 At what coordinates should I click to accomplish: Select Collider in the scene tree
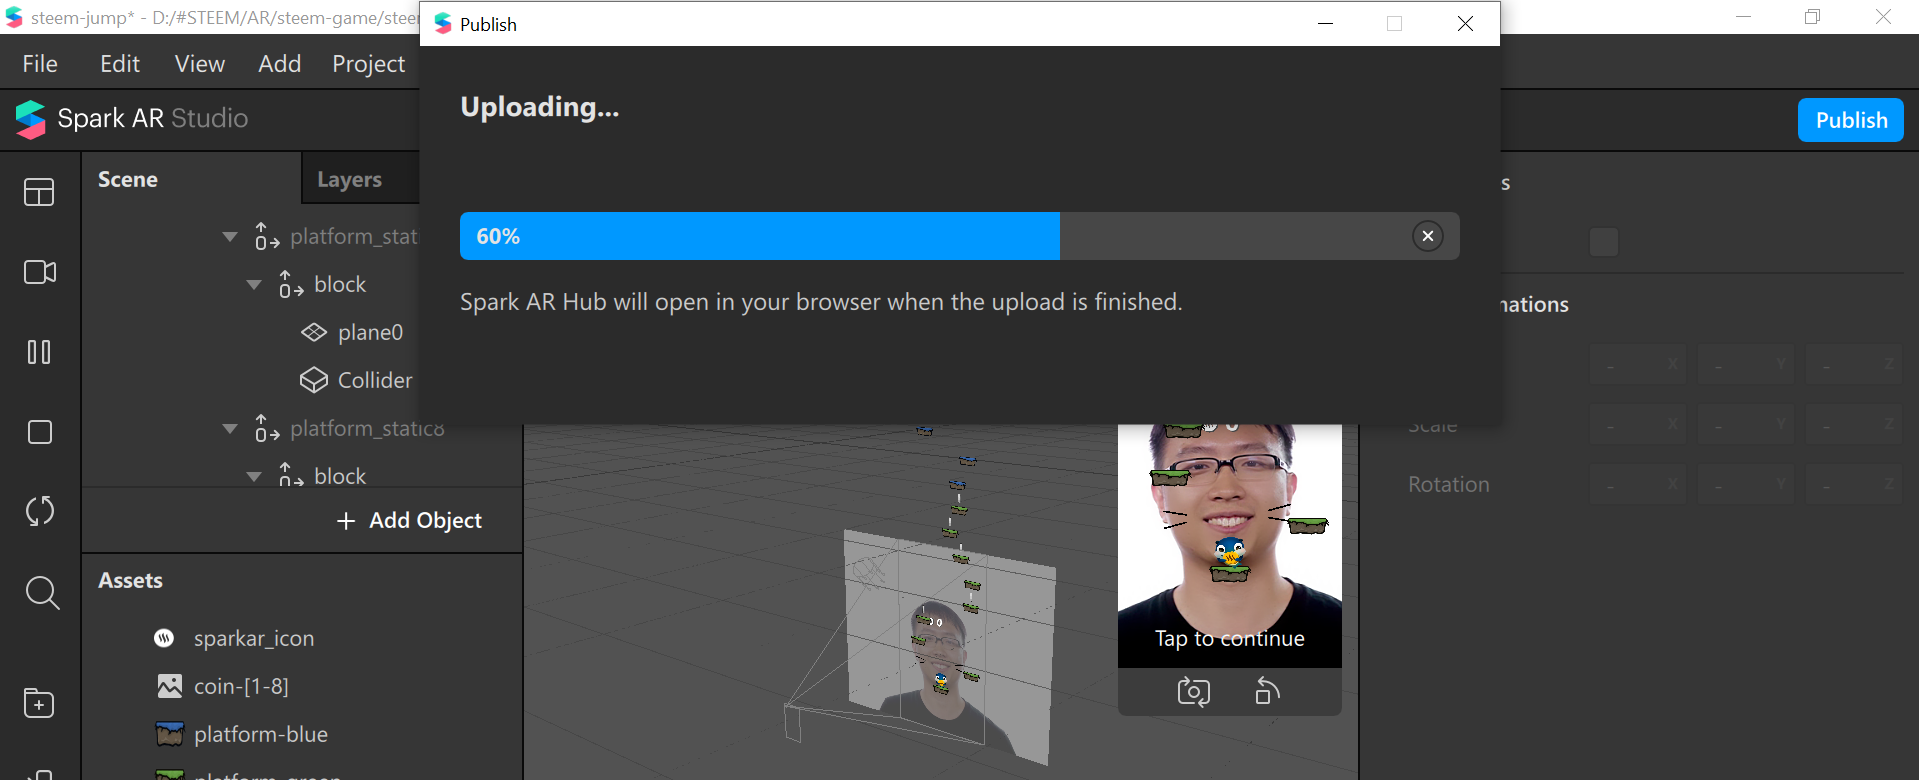[375, 380]
